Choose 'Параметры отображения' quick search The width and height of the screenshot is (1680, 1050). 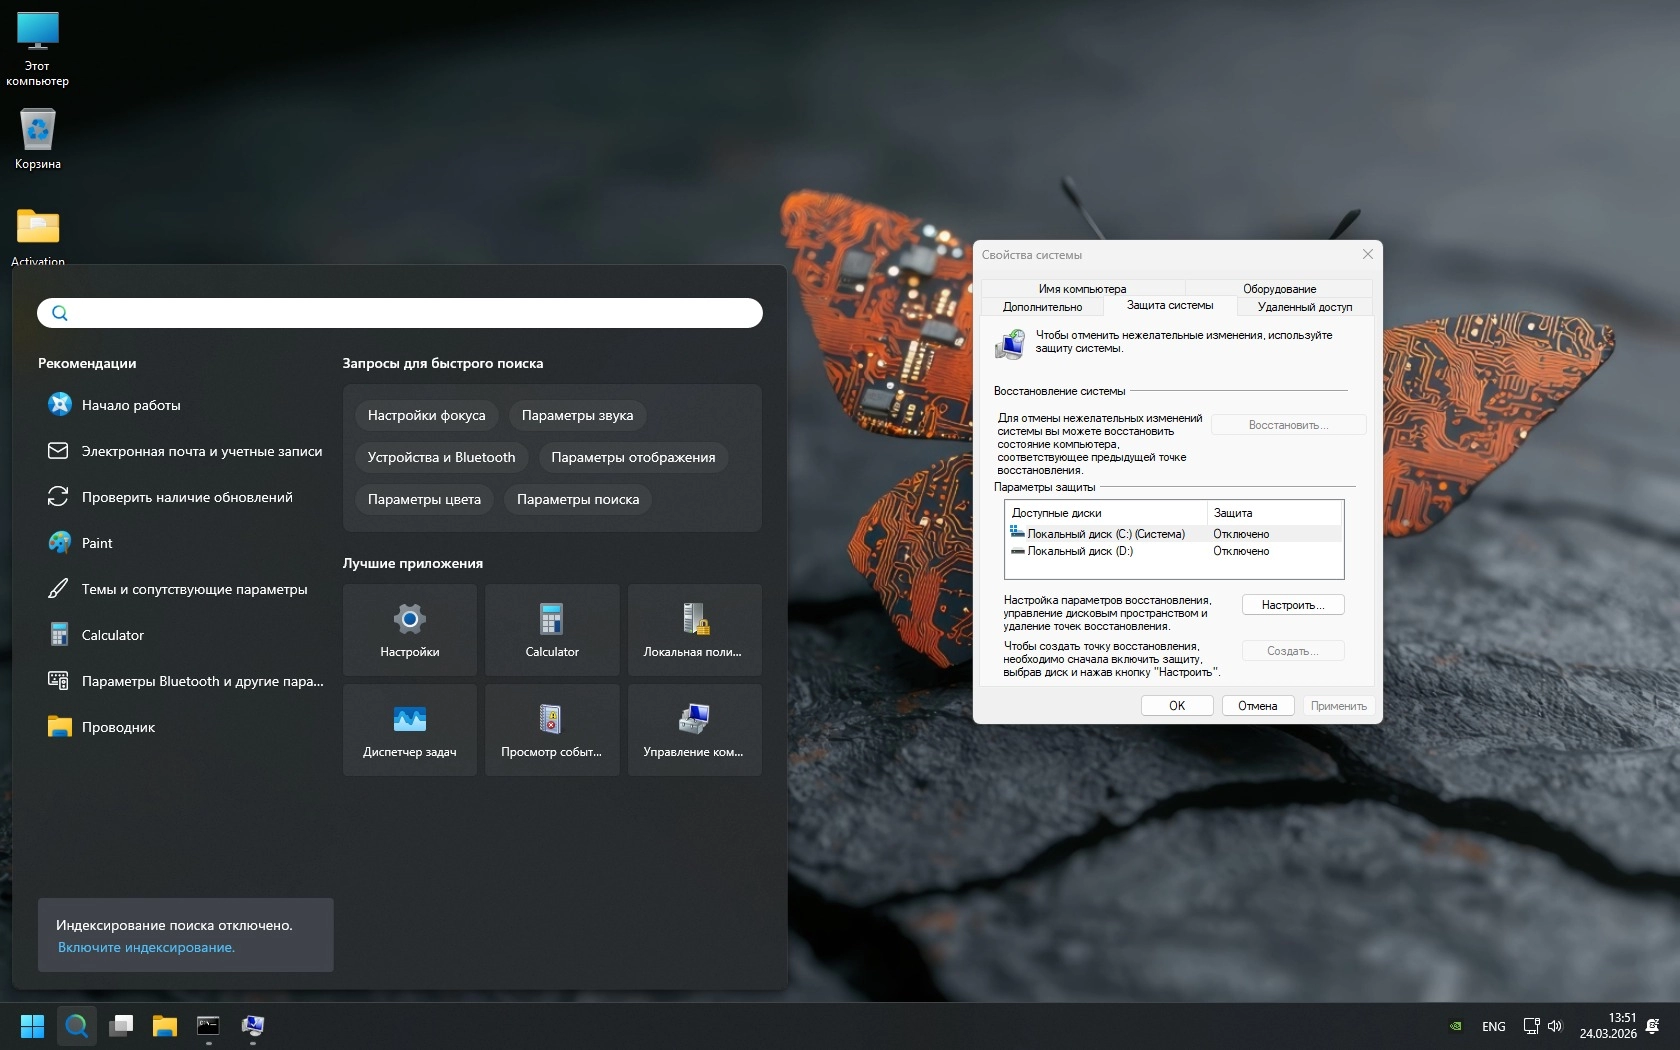[633, 457]
